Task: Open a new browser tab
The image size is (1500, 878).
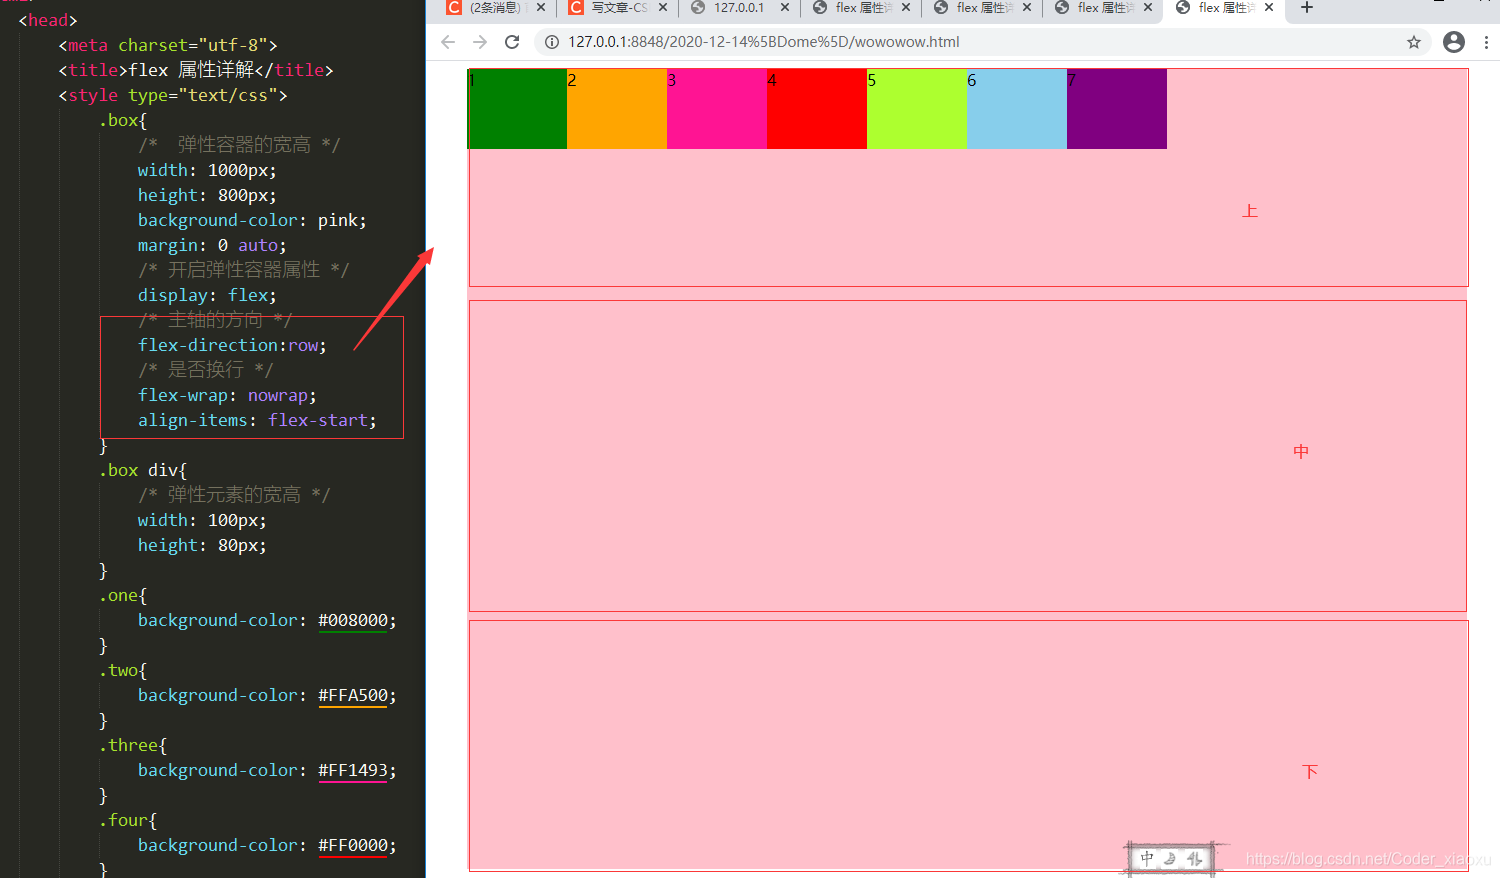Action: (1306, 8)
